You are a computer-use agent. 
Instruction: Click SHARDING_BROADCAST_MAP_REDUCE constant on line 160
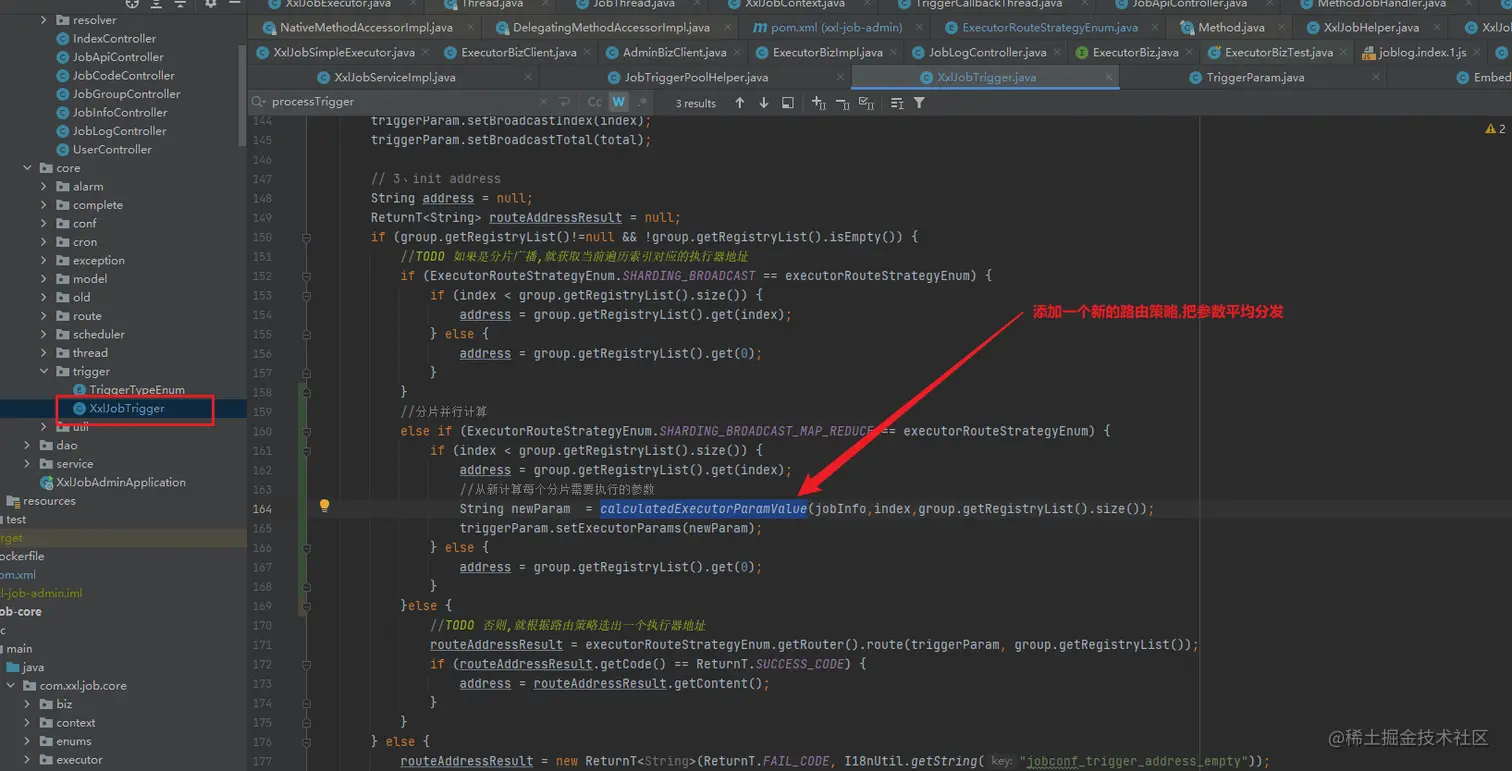pos(767,431)
